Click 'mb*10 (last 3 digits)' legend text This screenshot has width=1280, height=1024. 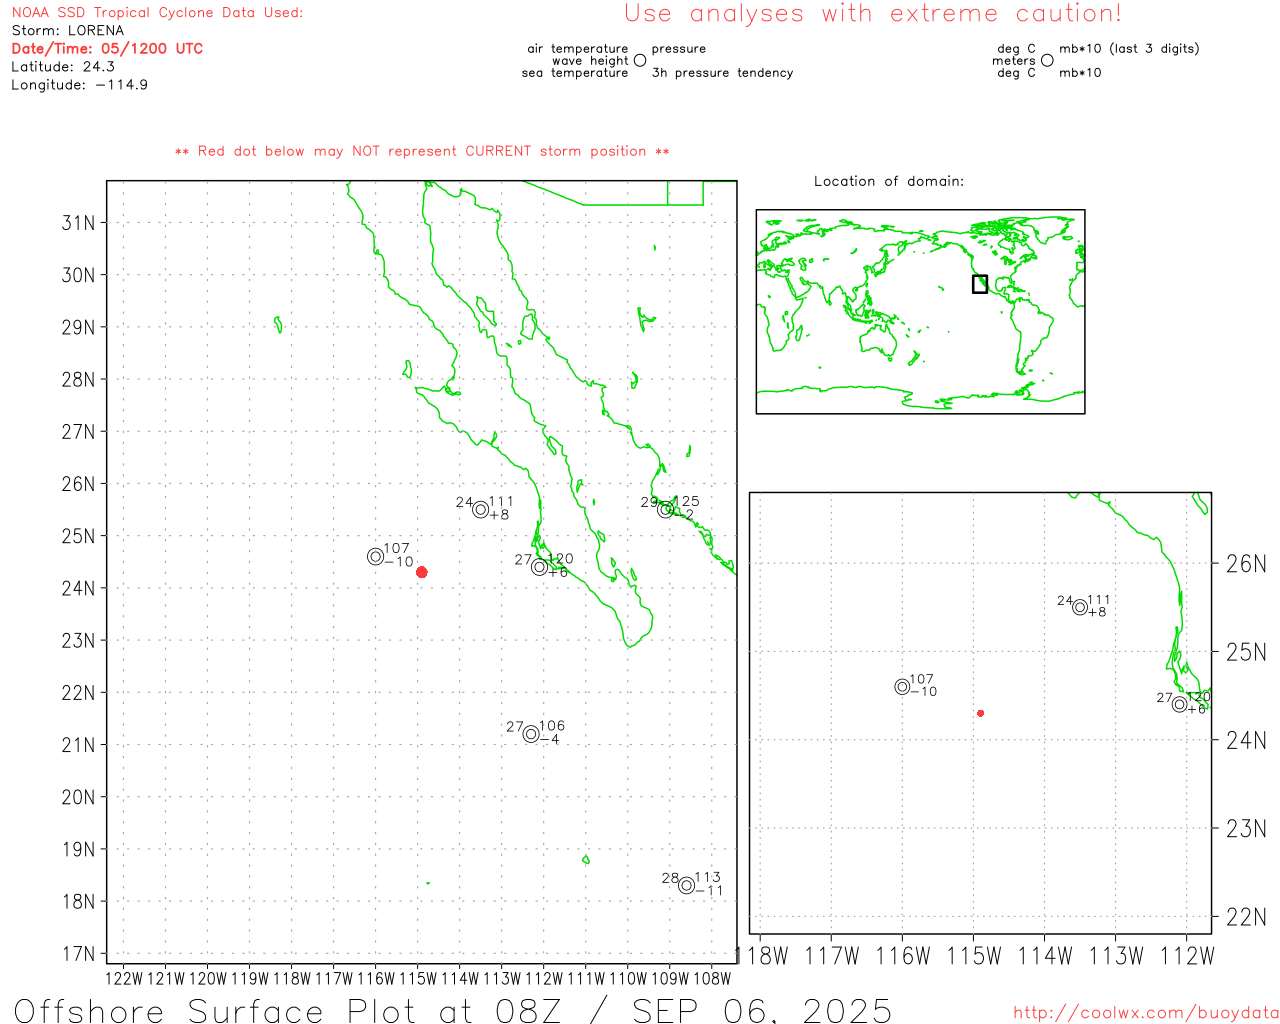click(1129, 49)
